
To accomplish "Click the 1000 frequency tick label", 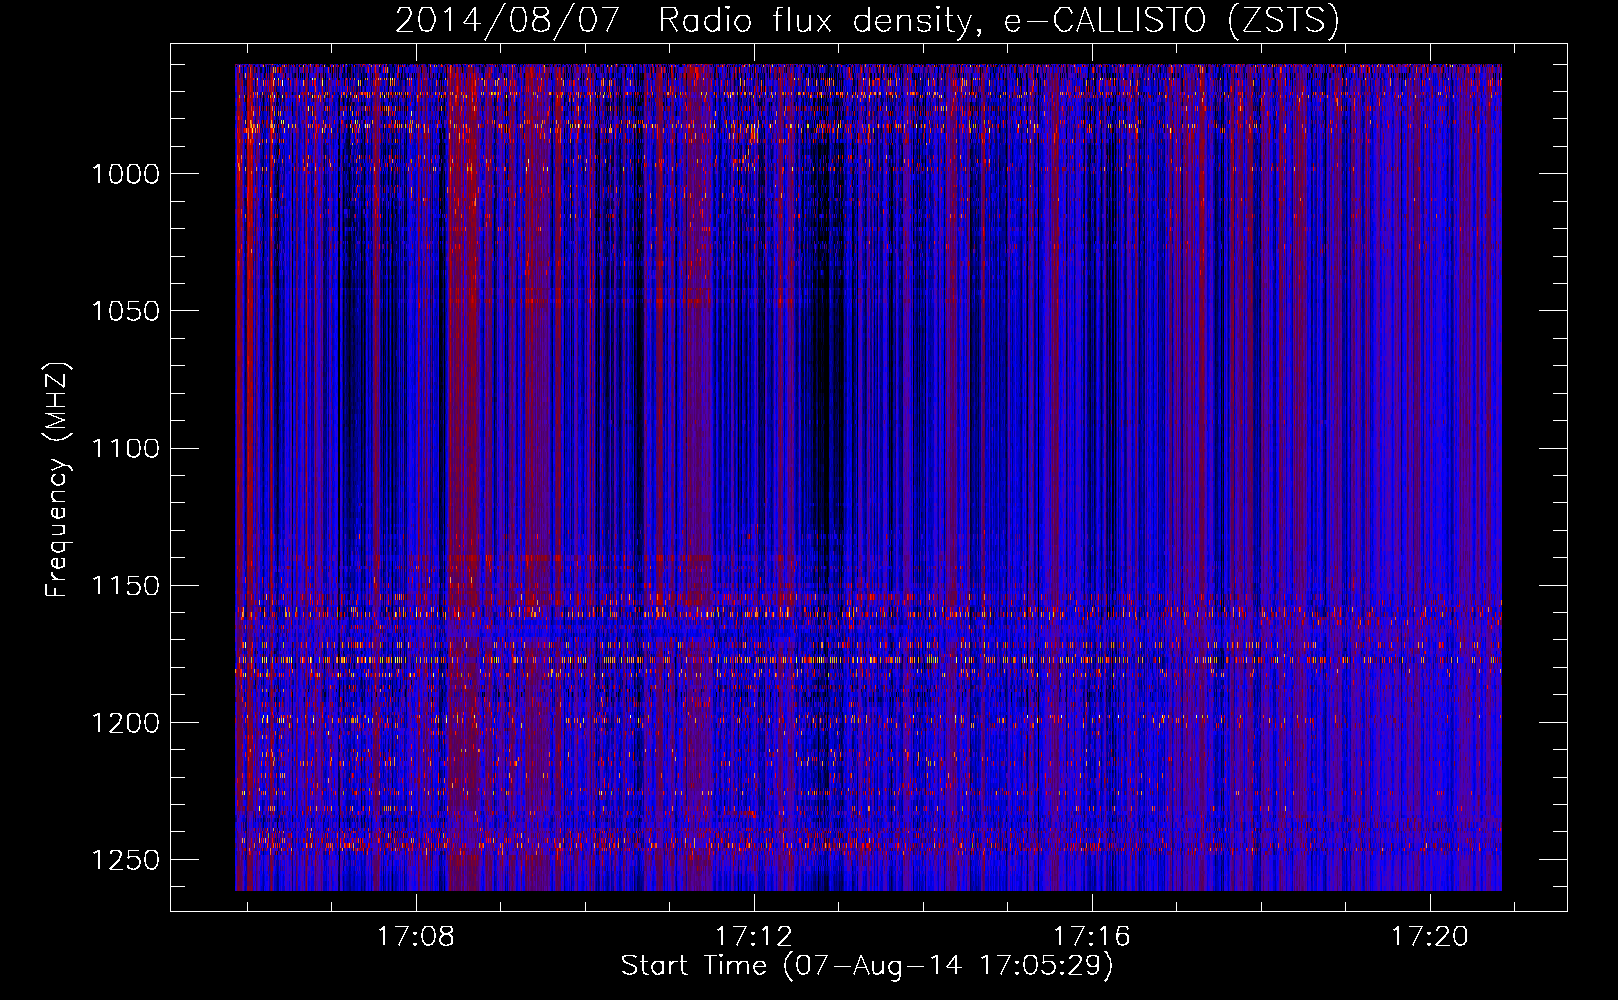I will click(125, 174).
